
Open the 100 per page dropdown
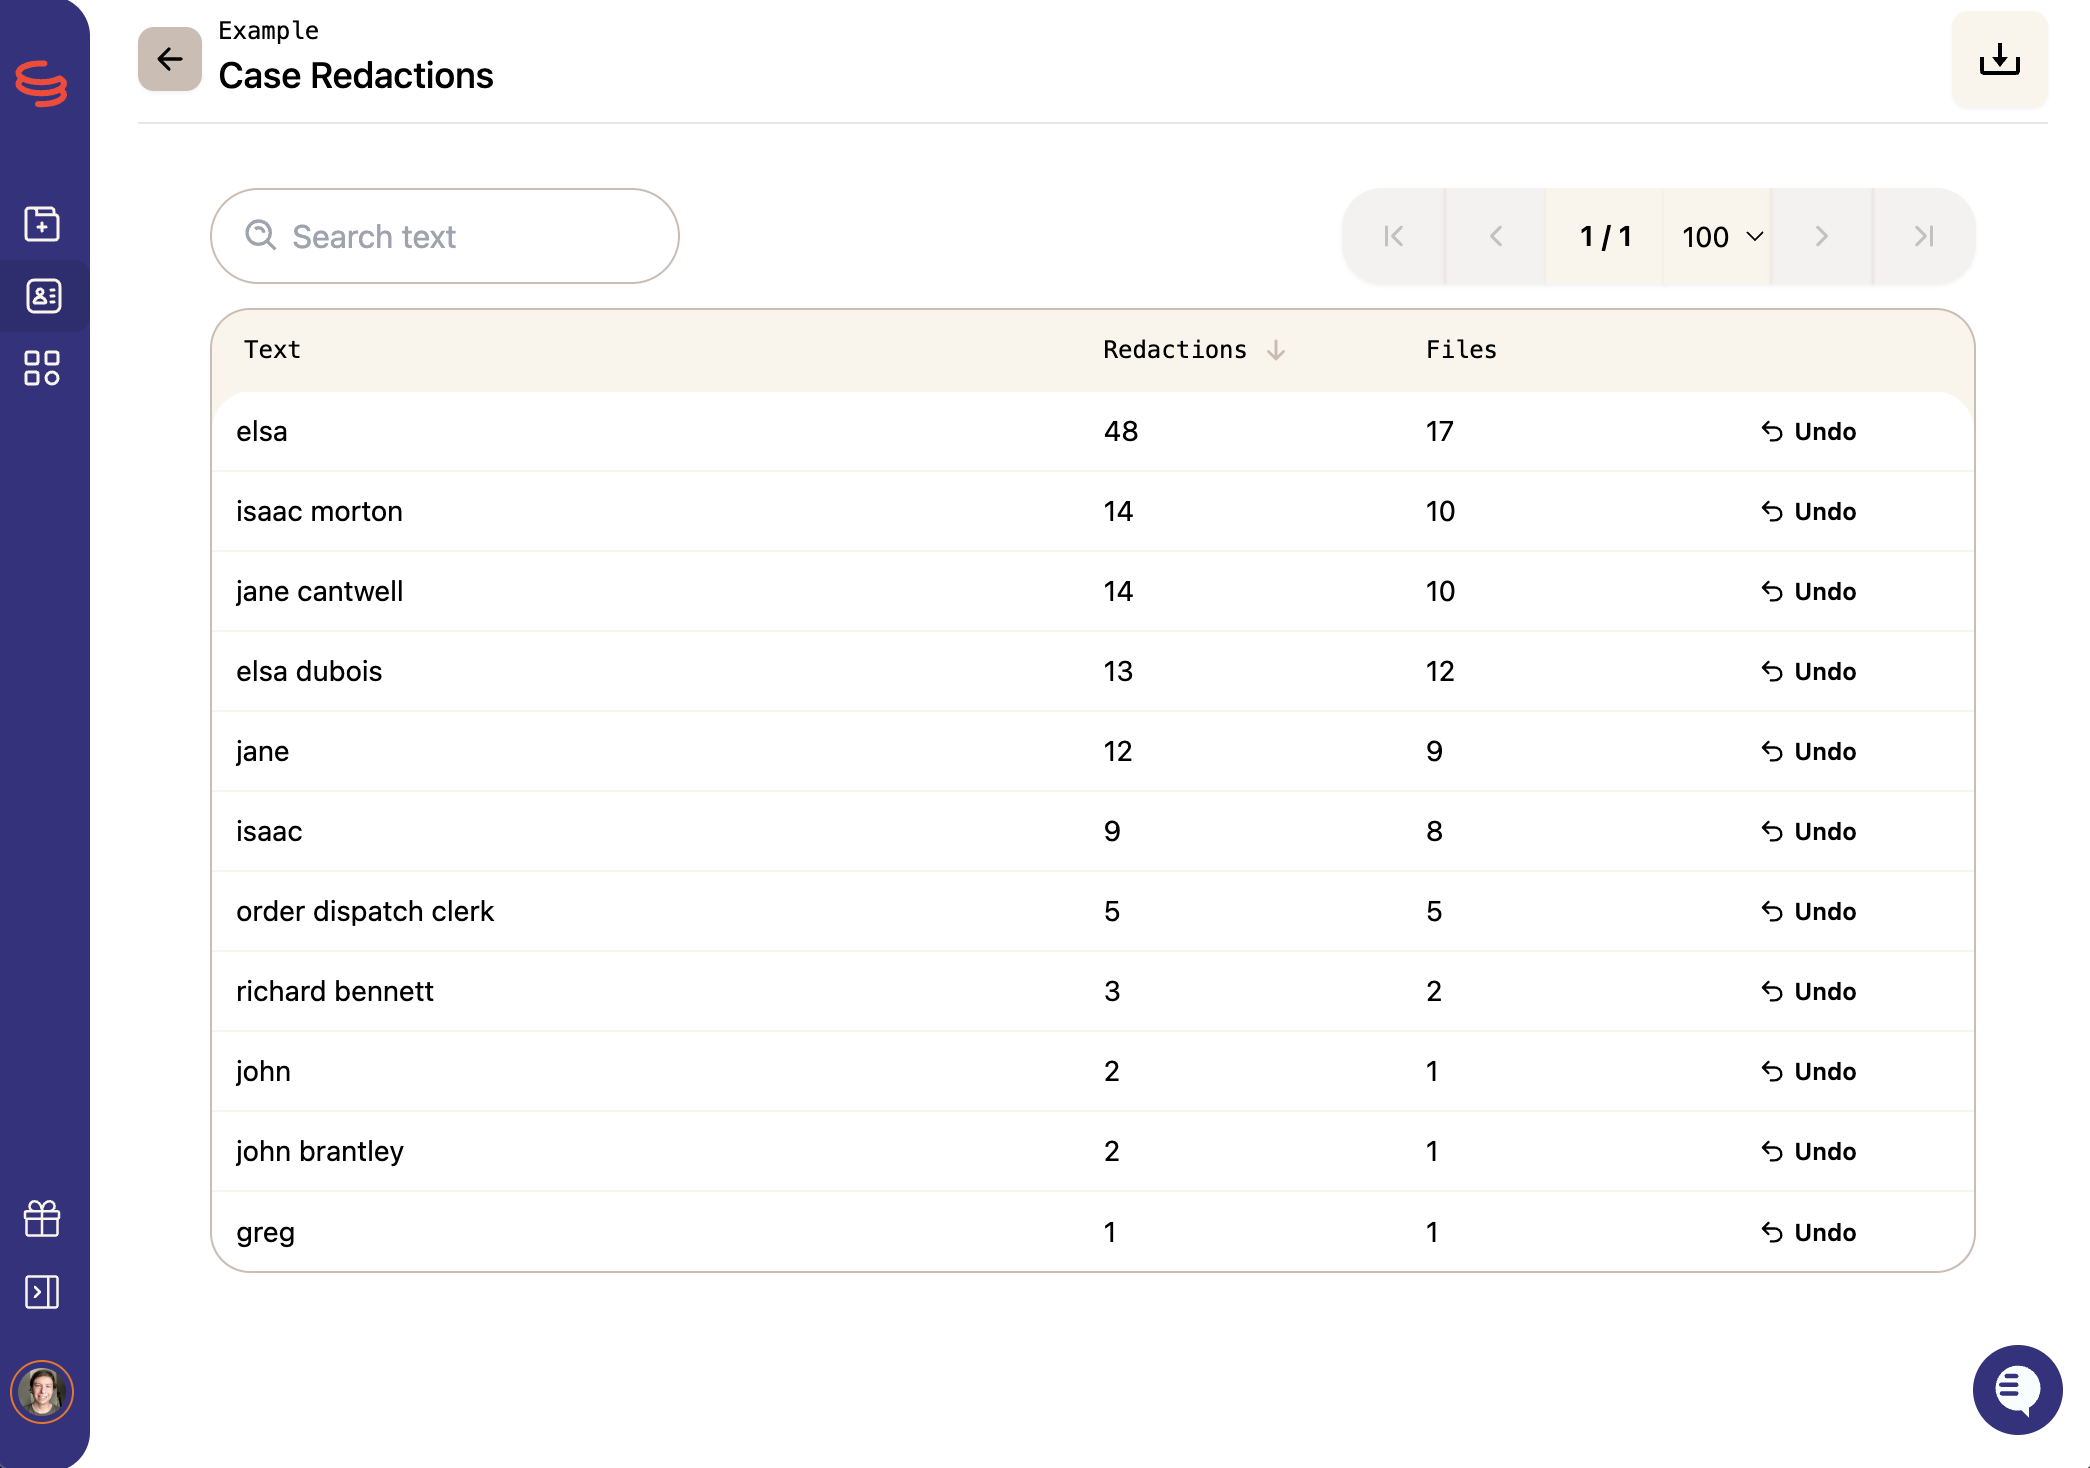[x=1721, y=237]
